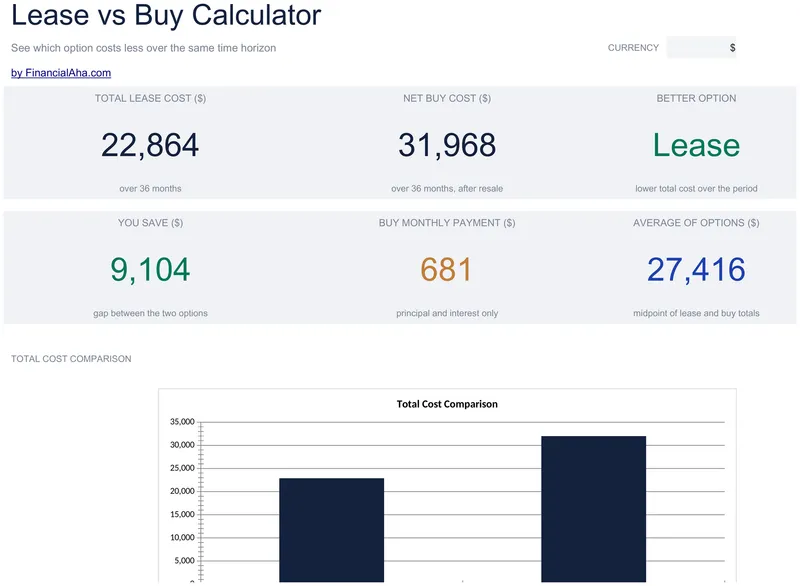Select the average of options value 27,416

pos(696,269)
